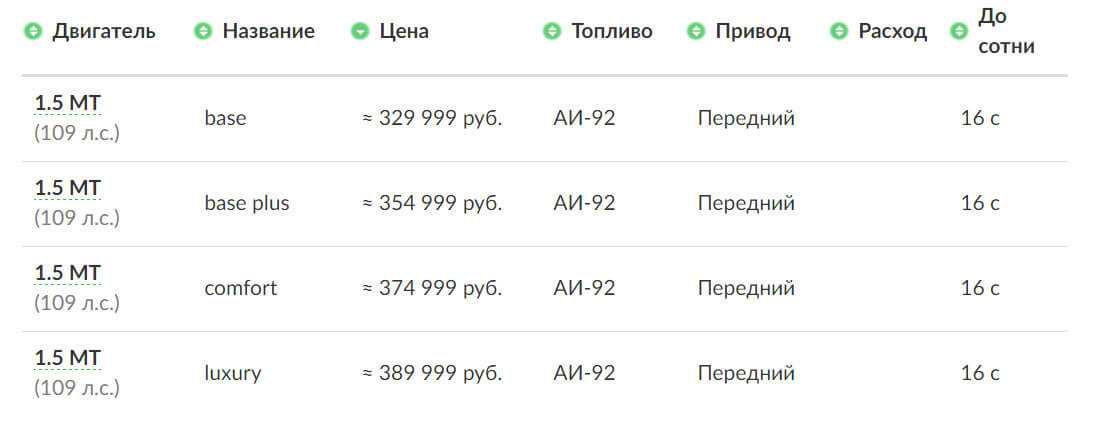Hit the sort icon next to Привод
The height and width of the screenshot is (430, 1100).
coord(696,32)
